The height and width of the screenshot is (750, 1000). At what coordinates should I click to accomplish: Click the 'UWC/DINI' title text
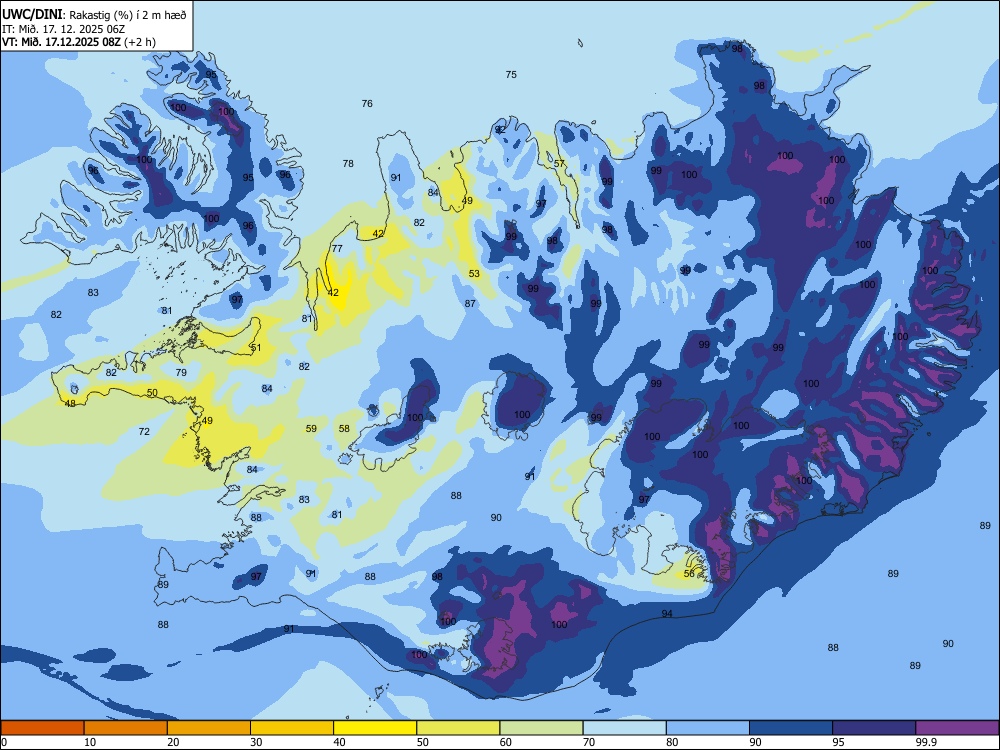tap(33, 15)
